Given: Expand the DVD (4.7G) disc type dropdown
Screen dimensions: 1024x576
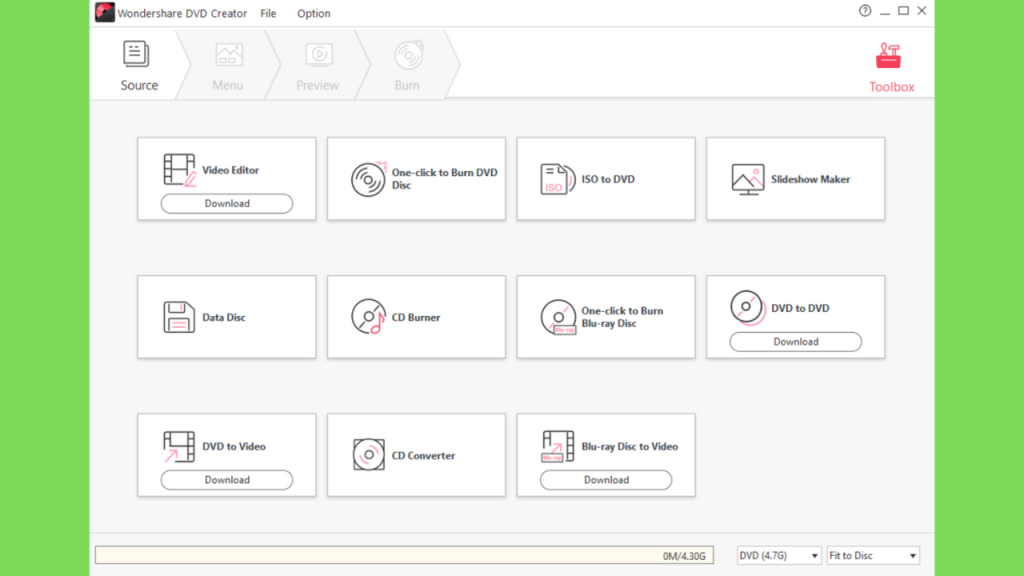Looking at the screenshot, I should point(778,556).
